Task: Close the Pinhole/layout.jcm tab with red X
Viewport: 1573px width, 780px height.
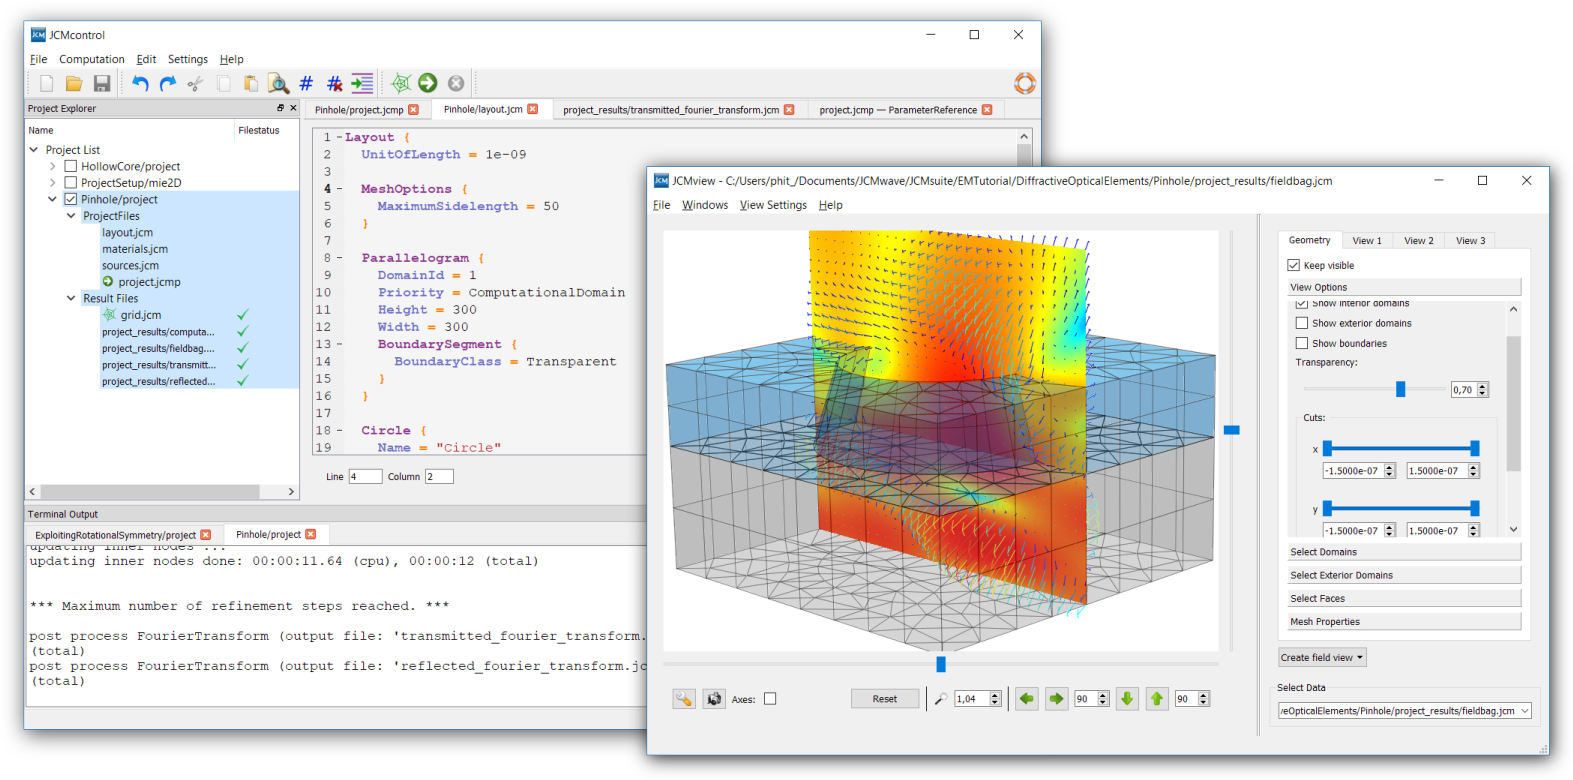Action: [533, 109]
